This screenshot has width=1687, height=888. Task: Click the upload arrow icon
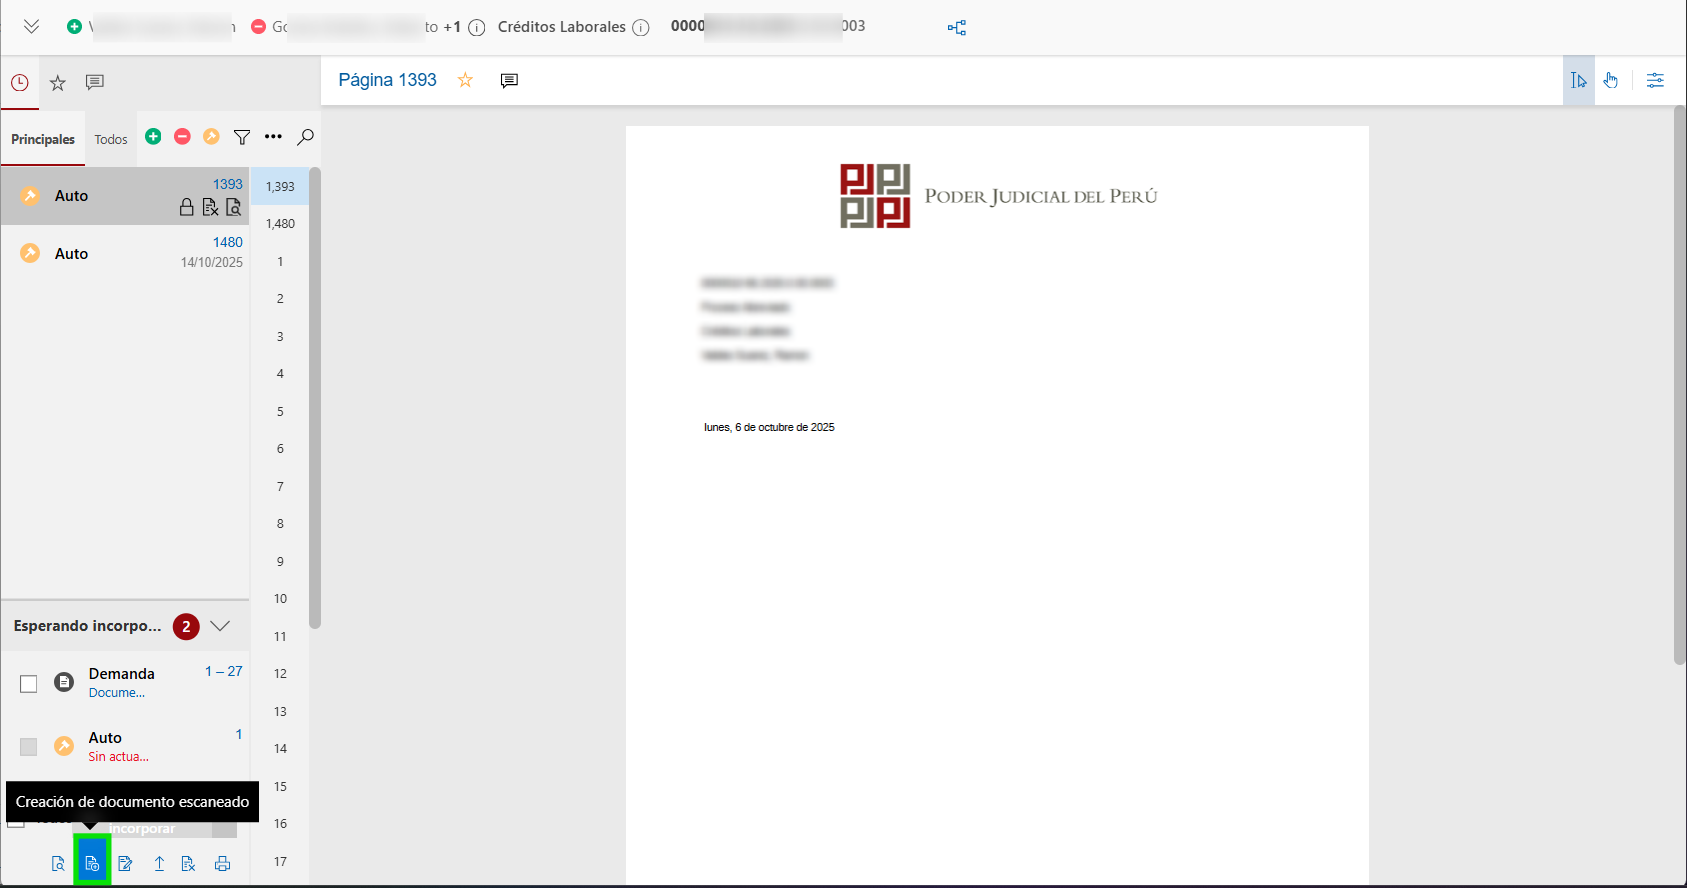point(159,864)
